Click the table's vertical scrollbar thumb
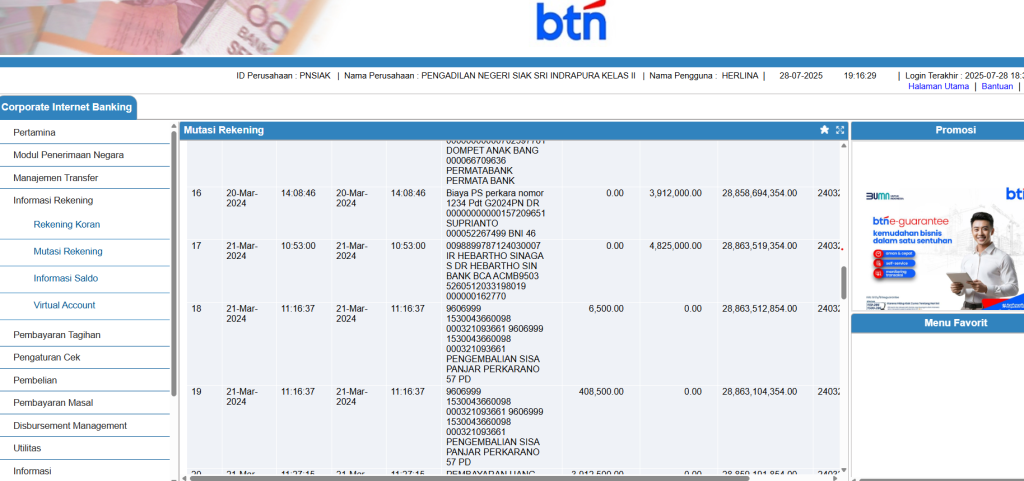The image size is (1024, 481). tap(843, 282)
